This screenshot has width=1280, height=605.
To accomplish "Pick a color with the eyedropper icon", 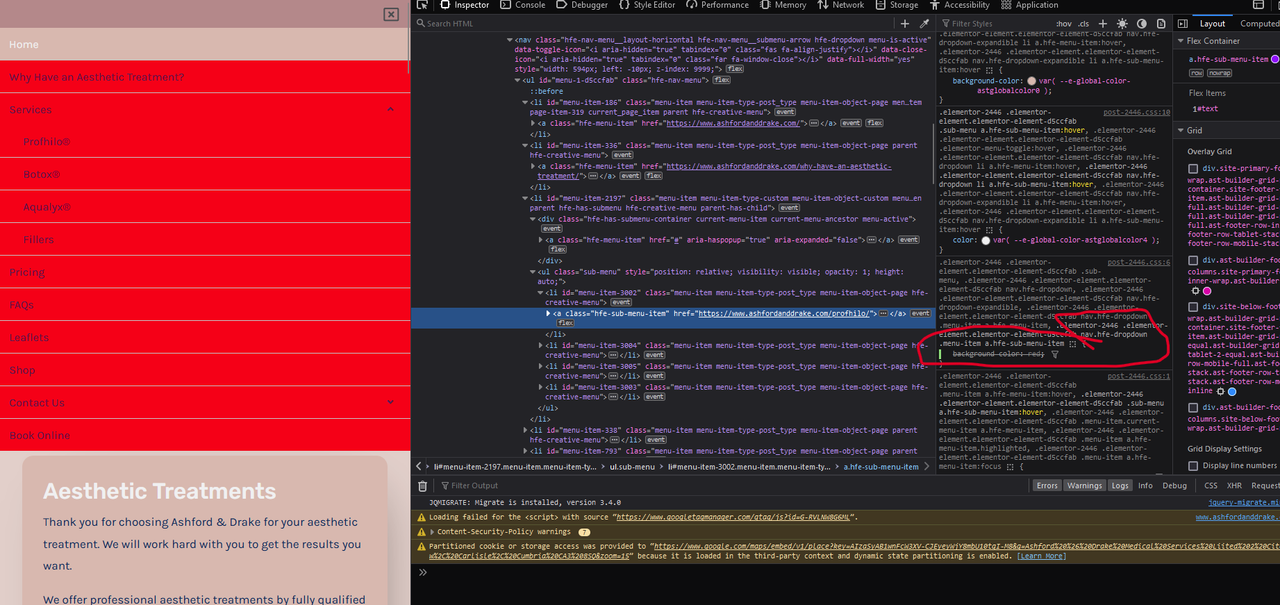I will pos(924,23).
